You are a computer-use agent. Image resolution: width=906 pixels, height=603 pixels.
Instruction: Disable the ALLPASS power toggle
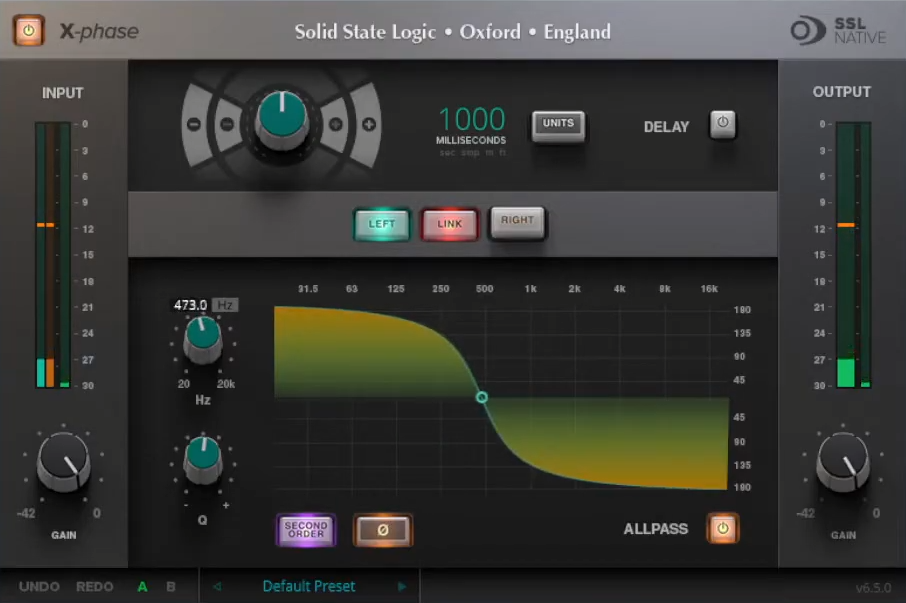[x=722, y=529]
